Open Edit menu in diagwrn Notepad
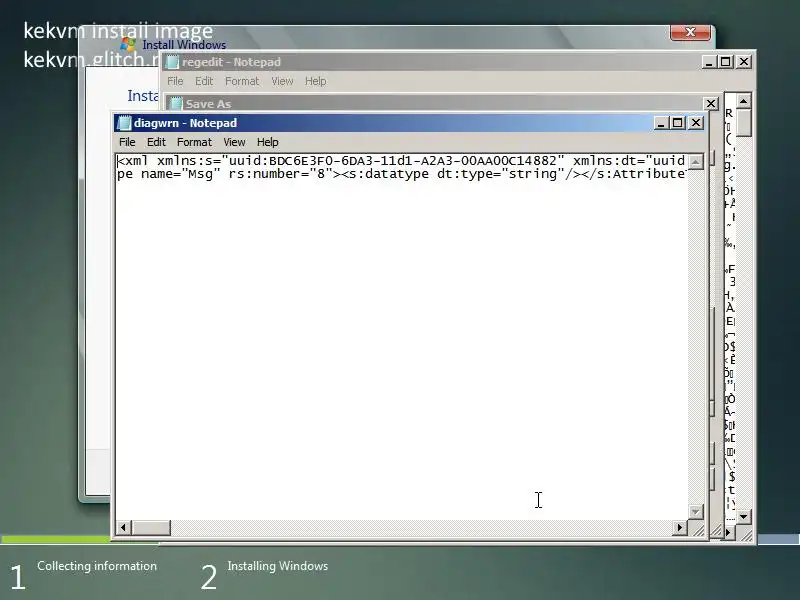This screenshot has height=600, width=800. (156, 142)
